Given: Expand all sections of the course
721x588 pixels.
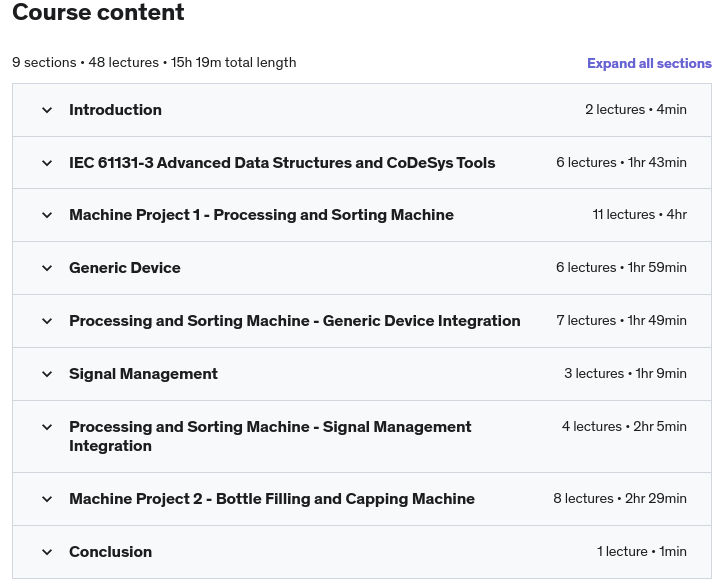Looking at the screenshot, I should [x=649, y=63].
